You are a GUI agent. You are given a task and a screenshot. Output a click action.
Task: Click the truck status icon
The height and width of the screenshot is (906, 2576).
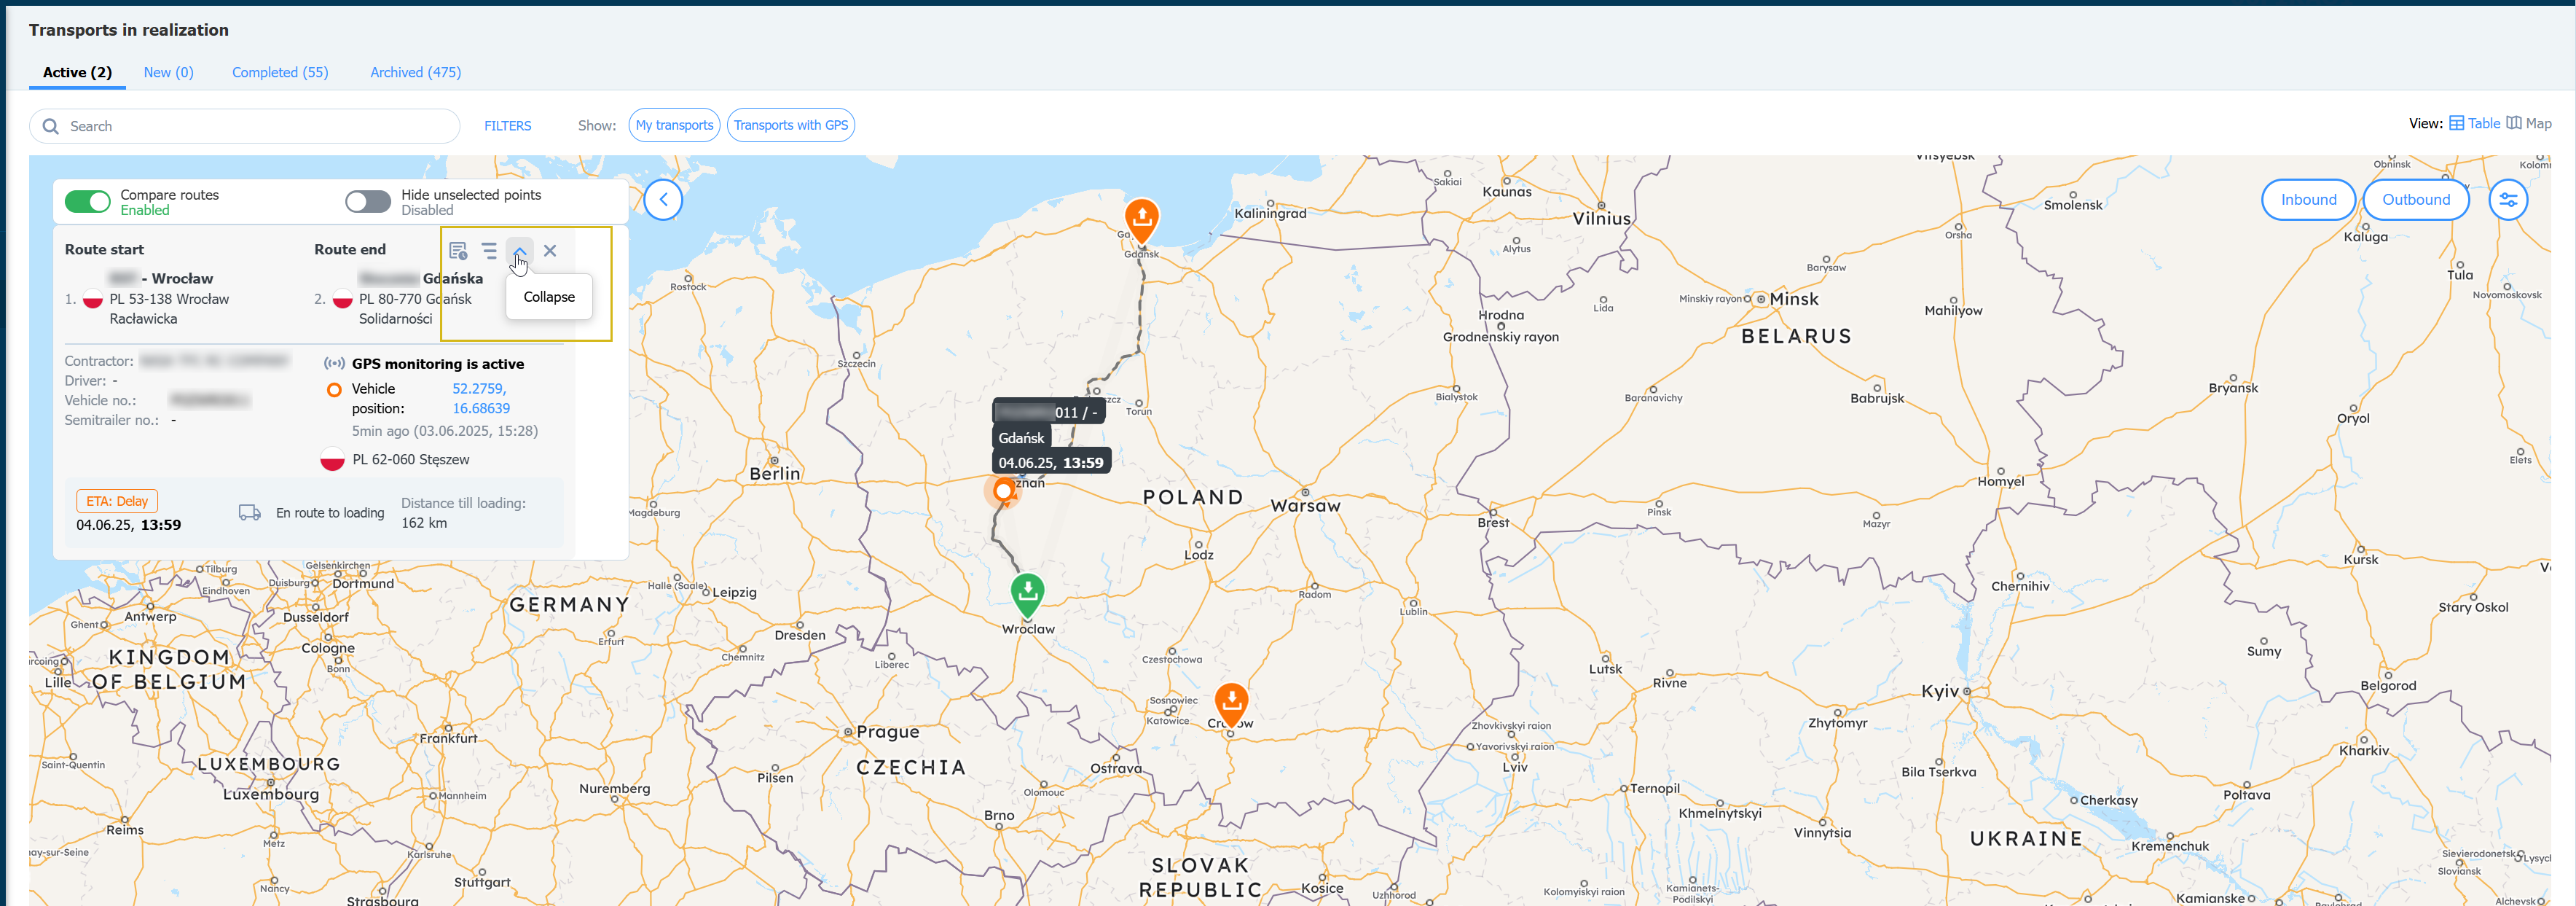[249, 512]
